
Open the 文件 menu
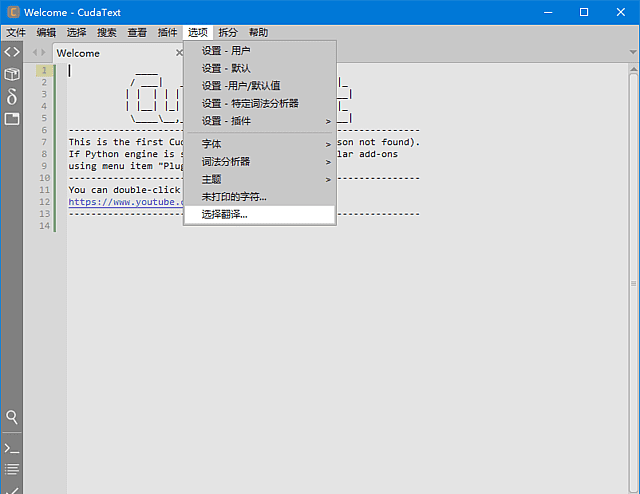pos(16,32)
